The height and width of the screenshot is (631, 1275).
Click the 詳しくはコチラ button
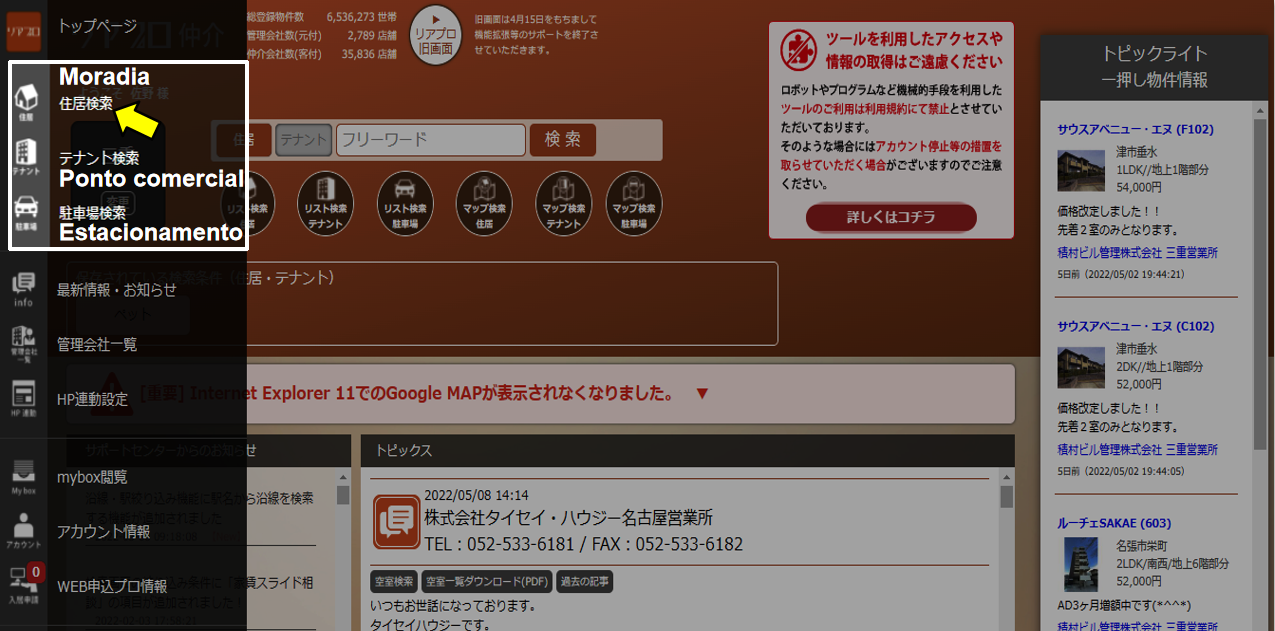coord(891,217)
